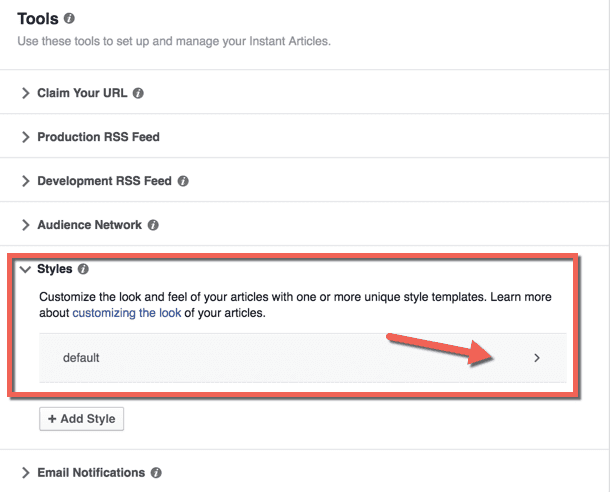Click the info icon beside Development RSS Feed
The image size is (610, 492).
(183, 181)
